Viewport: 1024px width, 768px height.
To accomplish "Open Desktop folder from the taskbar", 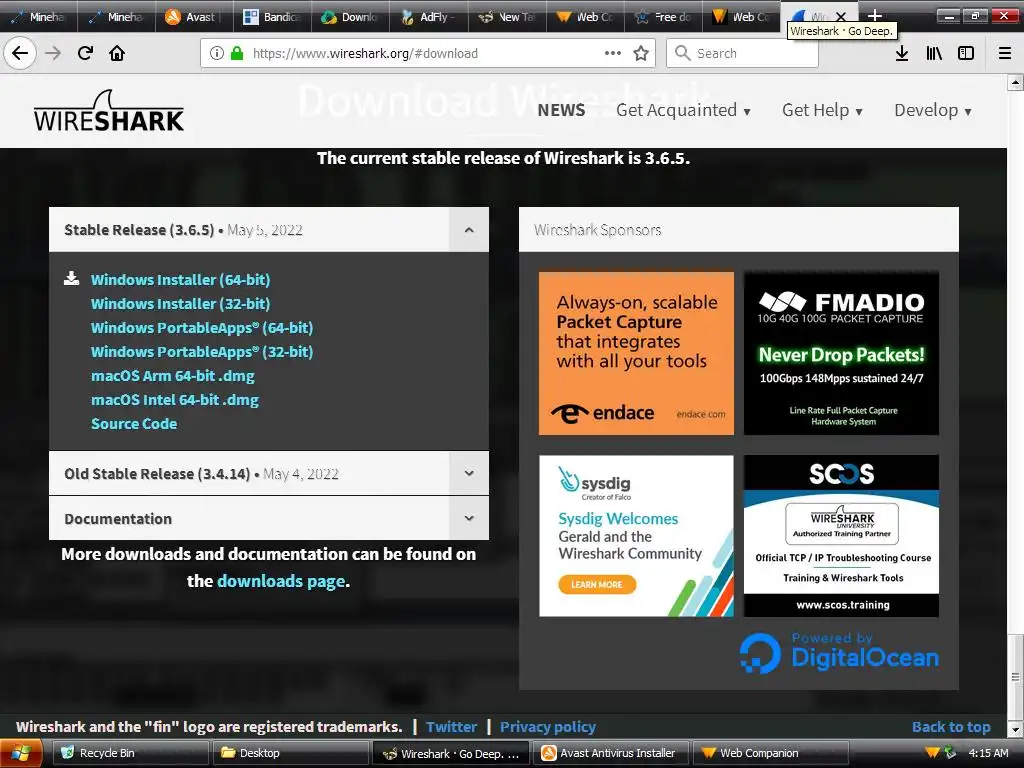I will tap(291, 753).
